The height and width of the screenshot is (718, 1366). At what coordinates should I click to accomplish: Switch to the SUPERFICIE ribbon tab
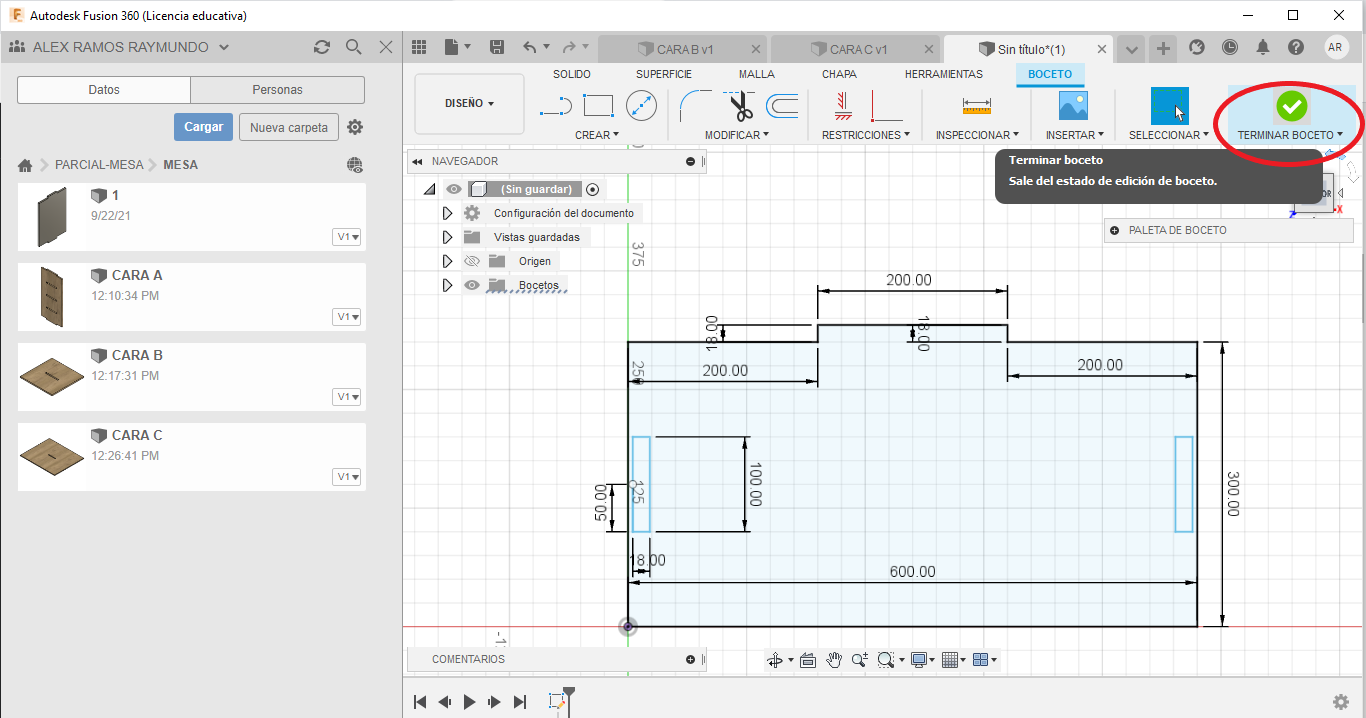click(663, 74)
